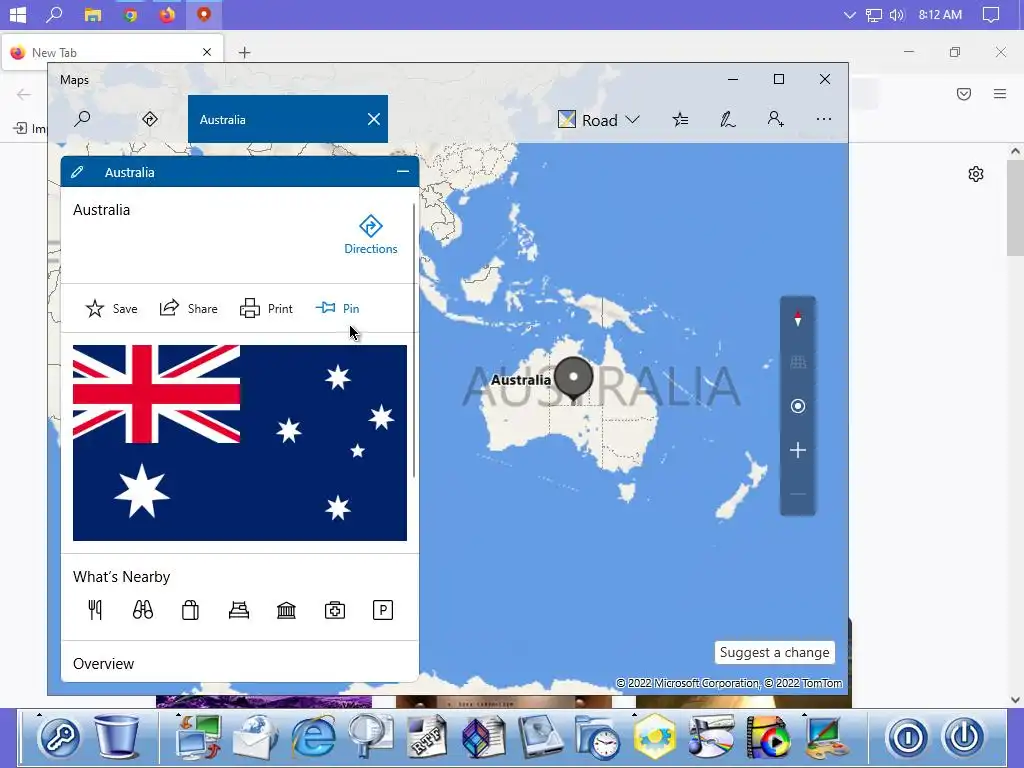Launch Chrome from the taskbar
Screen dimensions: 1024x768
click(x=130, y=14)
